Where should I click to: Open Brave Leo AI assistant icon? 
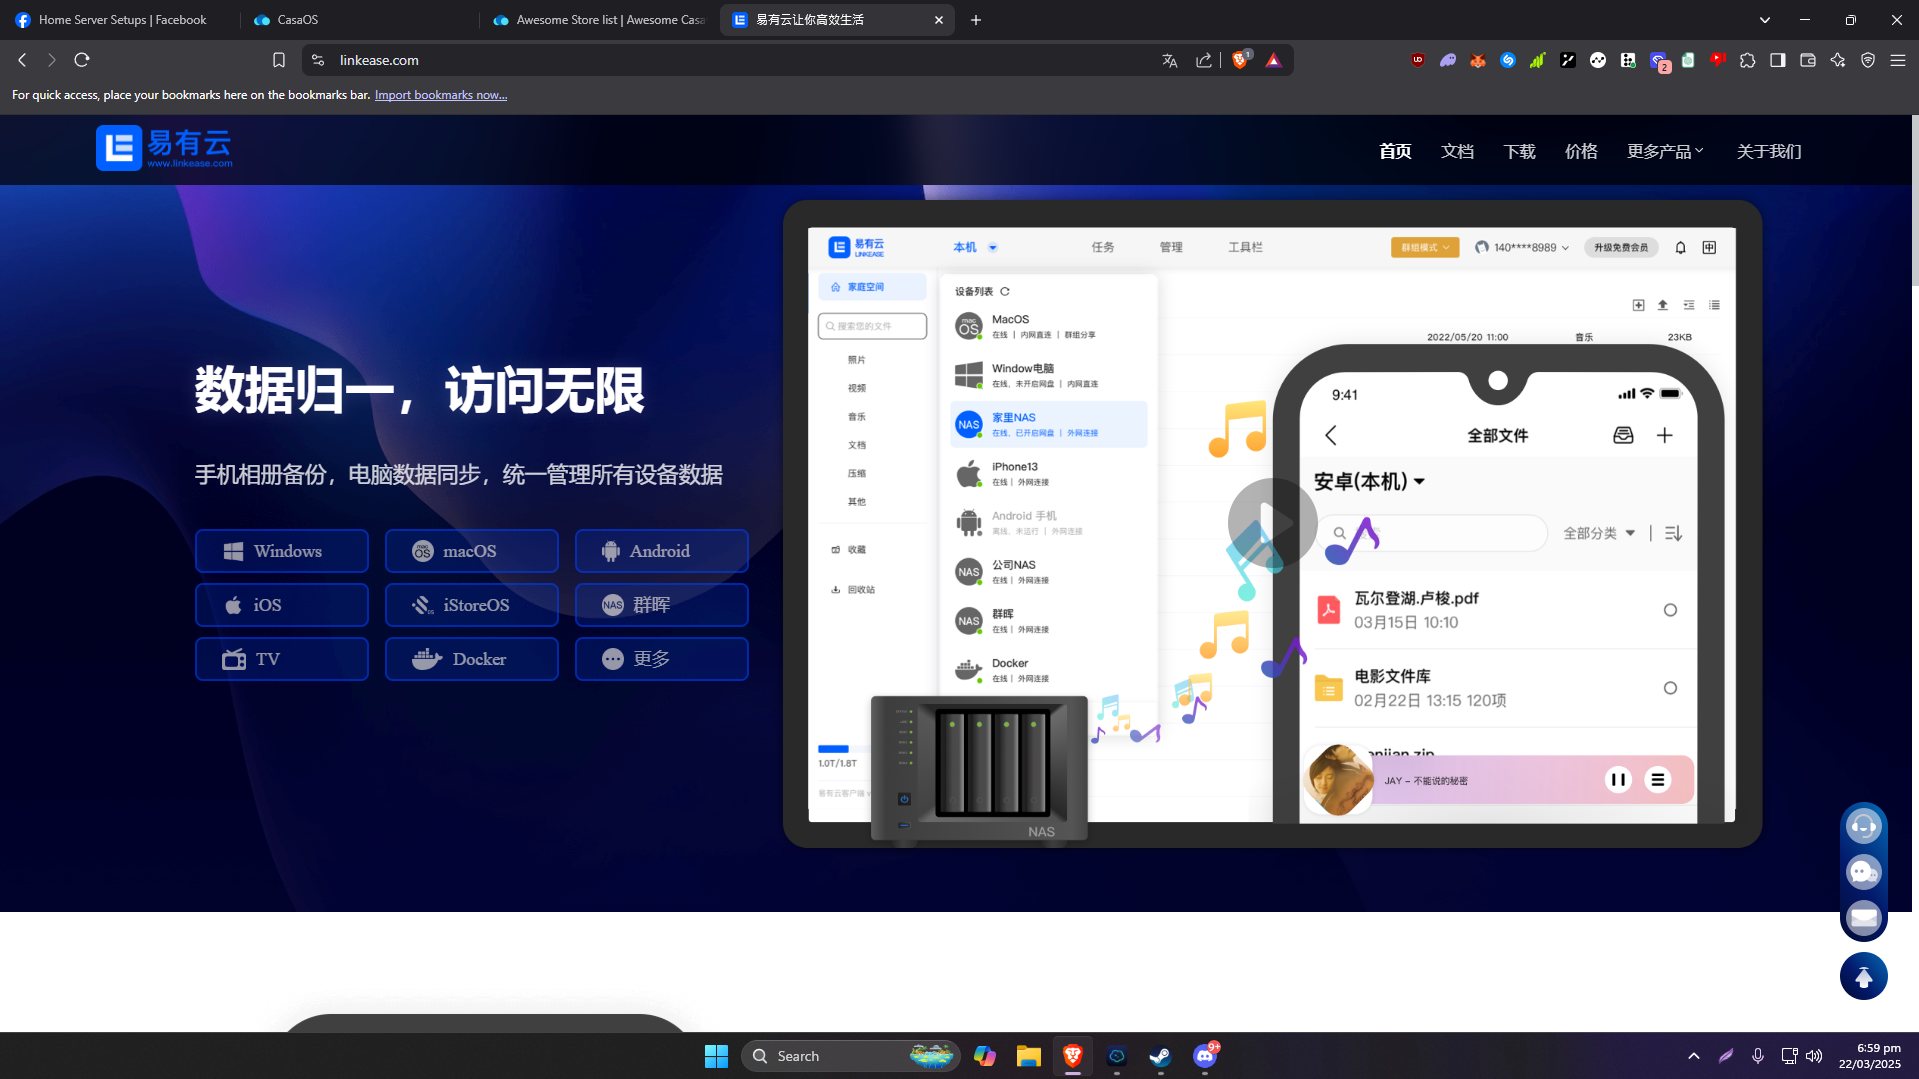(x=1837, y=60)
